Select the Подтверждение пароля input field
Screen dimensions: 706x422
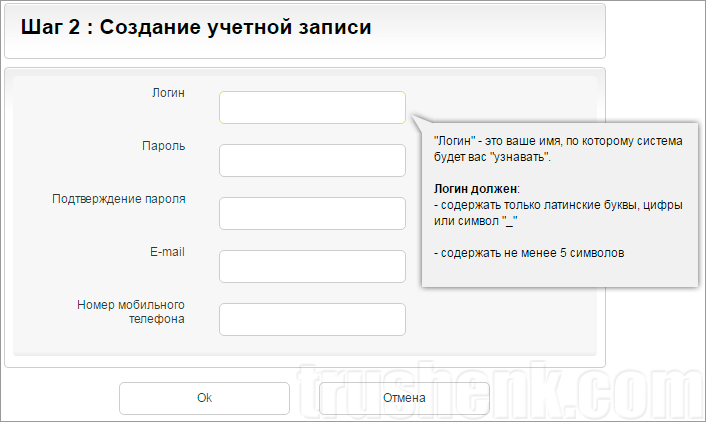click(312, 213)
